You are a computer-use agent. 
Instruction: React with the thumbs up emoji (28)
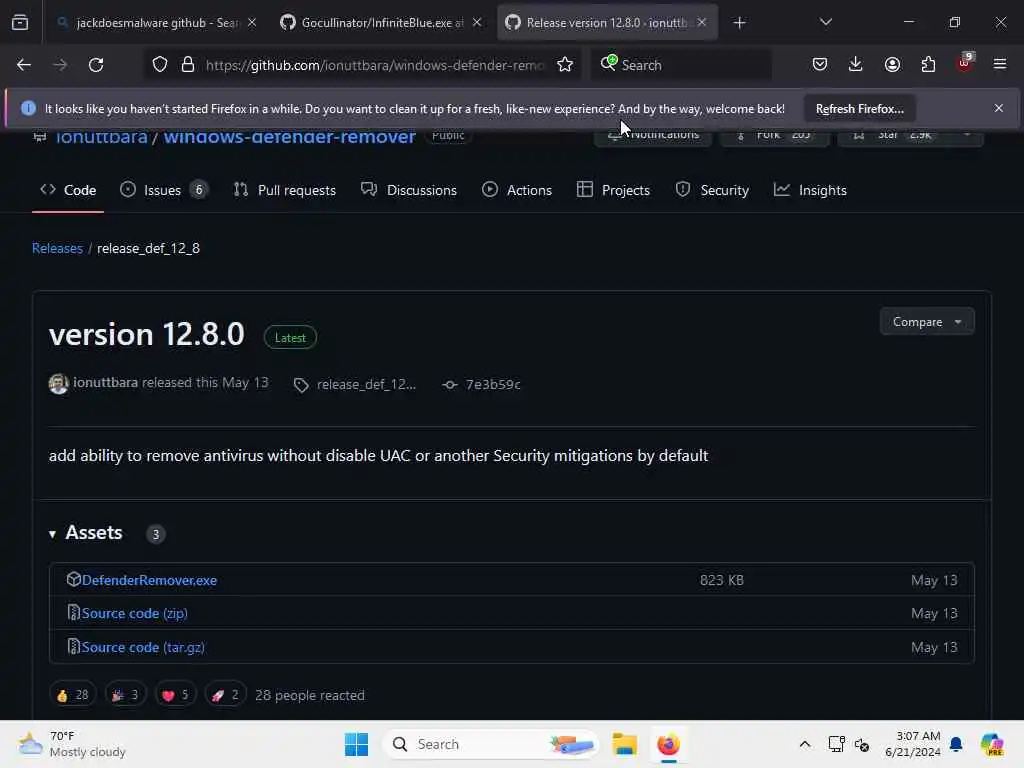coord(72,695)
